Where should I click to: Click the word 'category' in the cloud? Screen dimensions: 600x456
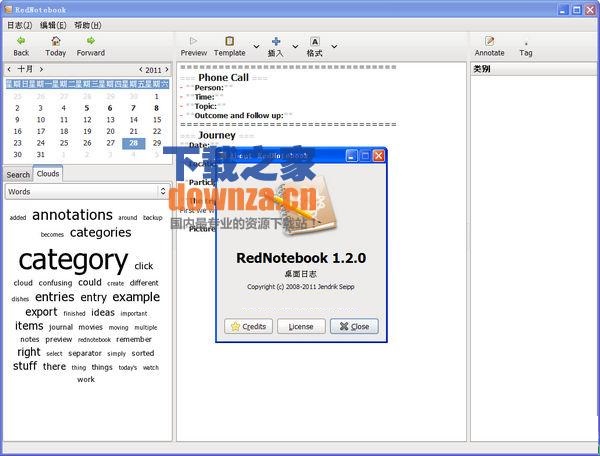point(73,261)
